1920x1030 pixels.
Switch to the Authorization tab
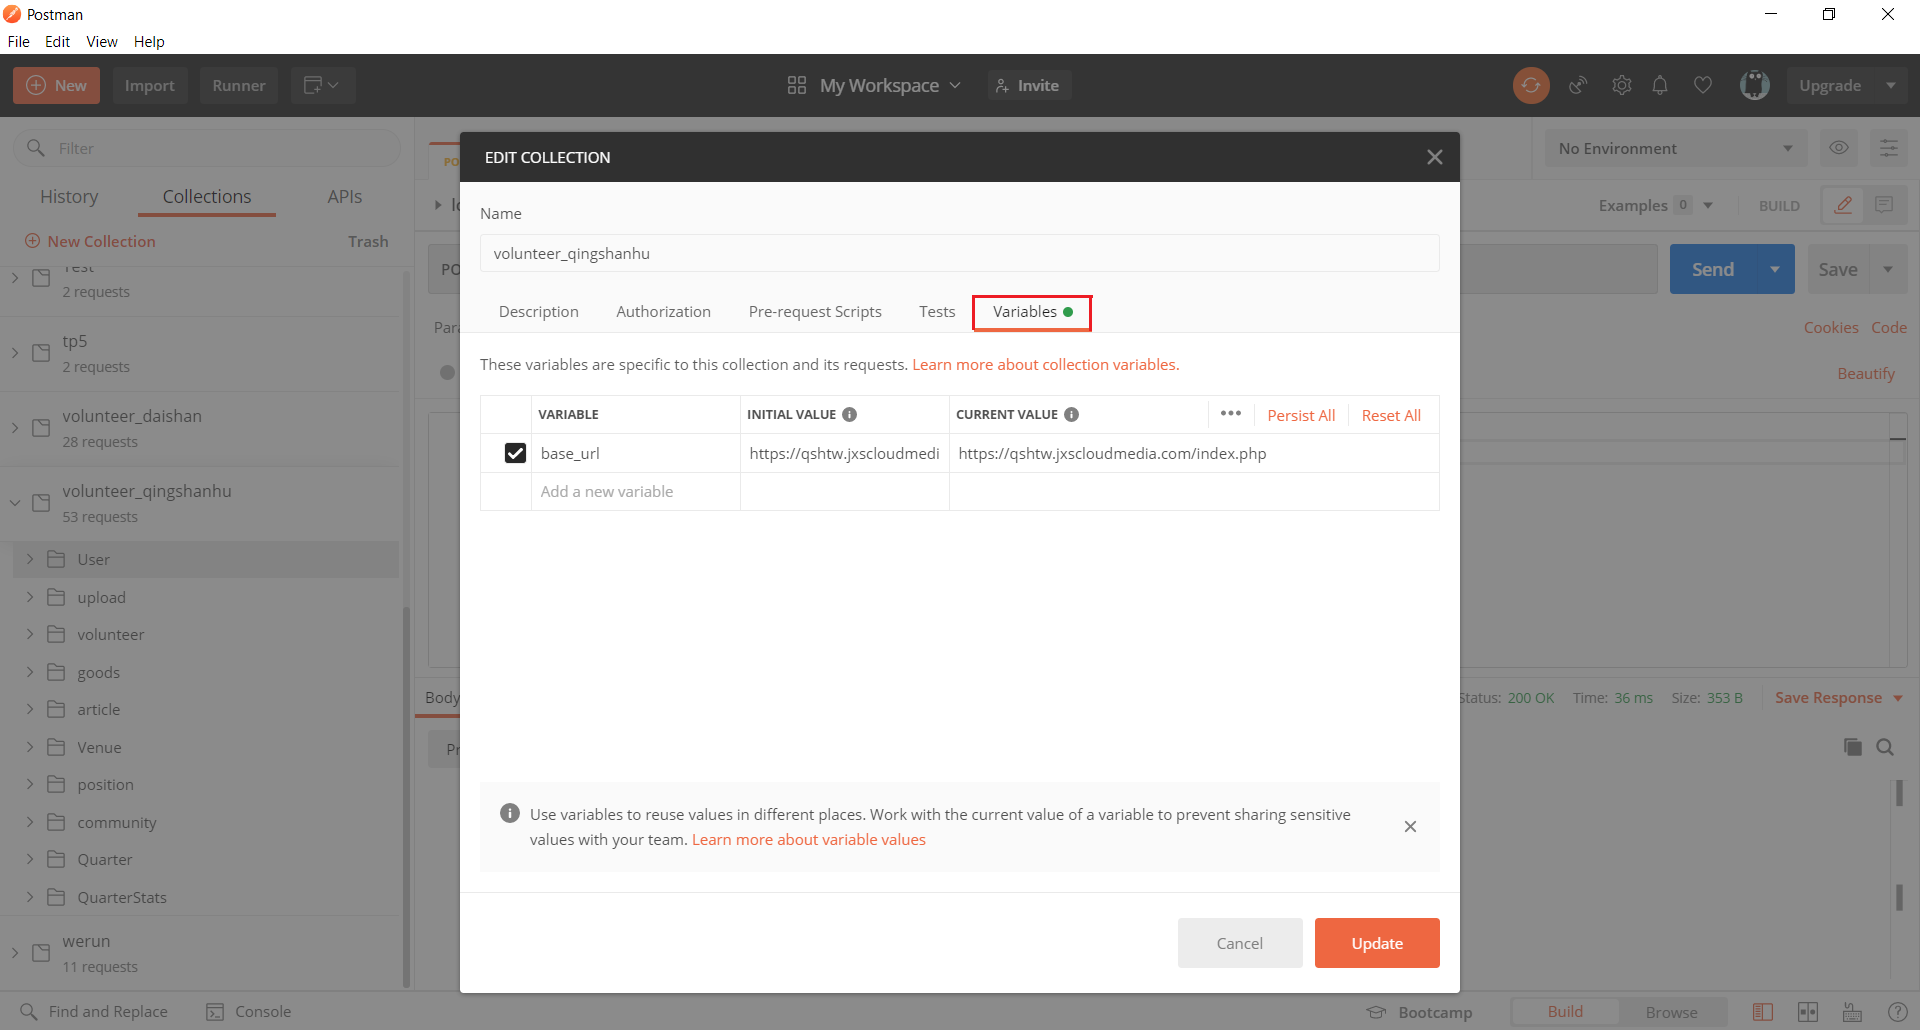tap(663, 312)
